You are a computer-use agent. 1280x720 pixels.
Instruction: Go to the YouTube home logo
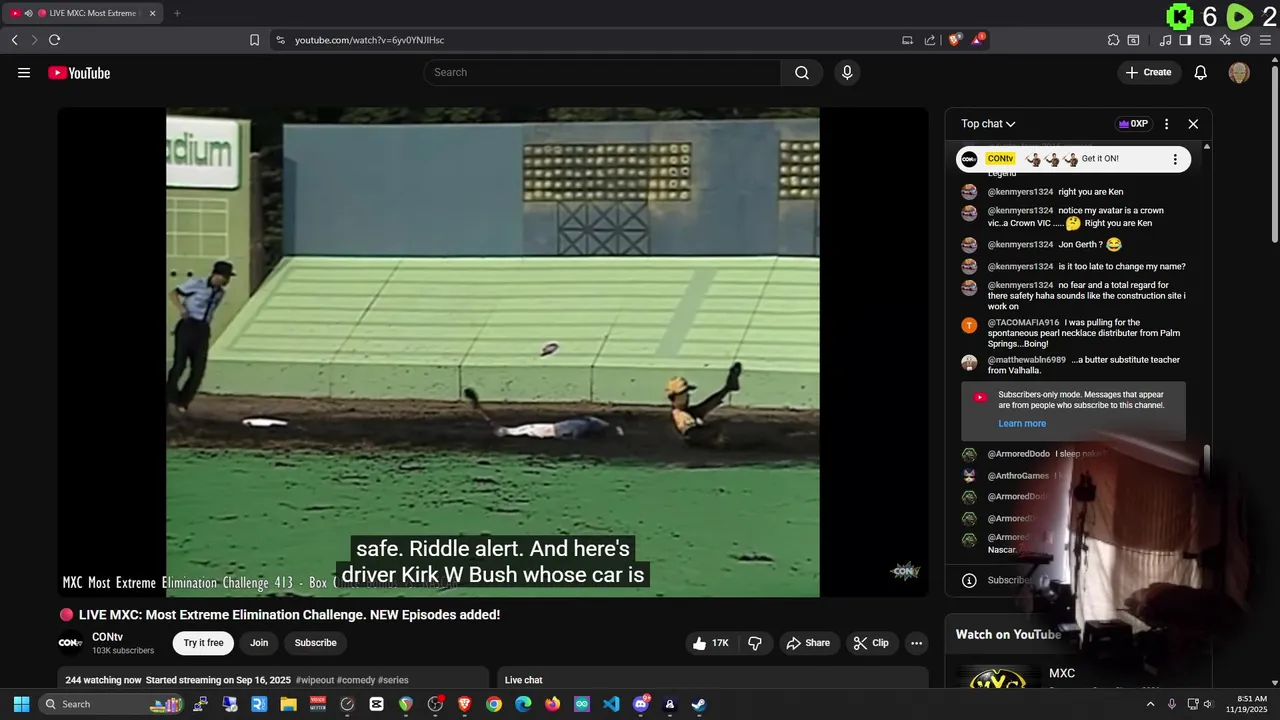click(79, 73)
